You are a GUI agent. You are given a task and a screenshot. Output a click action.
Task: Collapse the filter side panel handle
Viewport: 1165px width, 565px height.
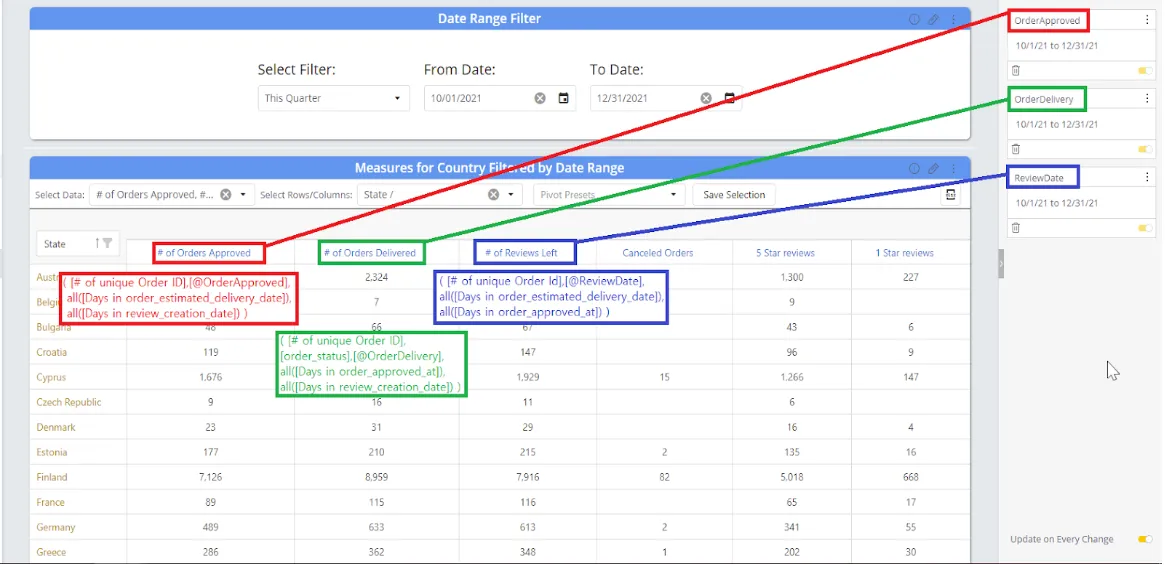tap(1001, 263)
